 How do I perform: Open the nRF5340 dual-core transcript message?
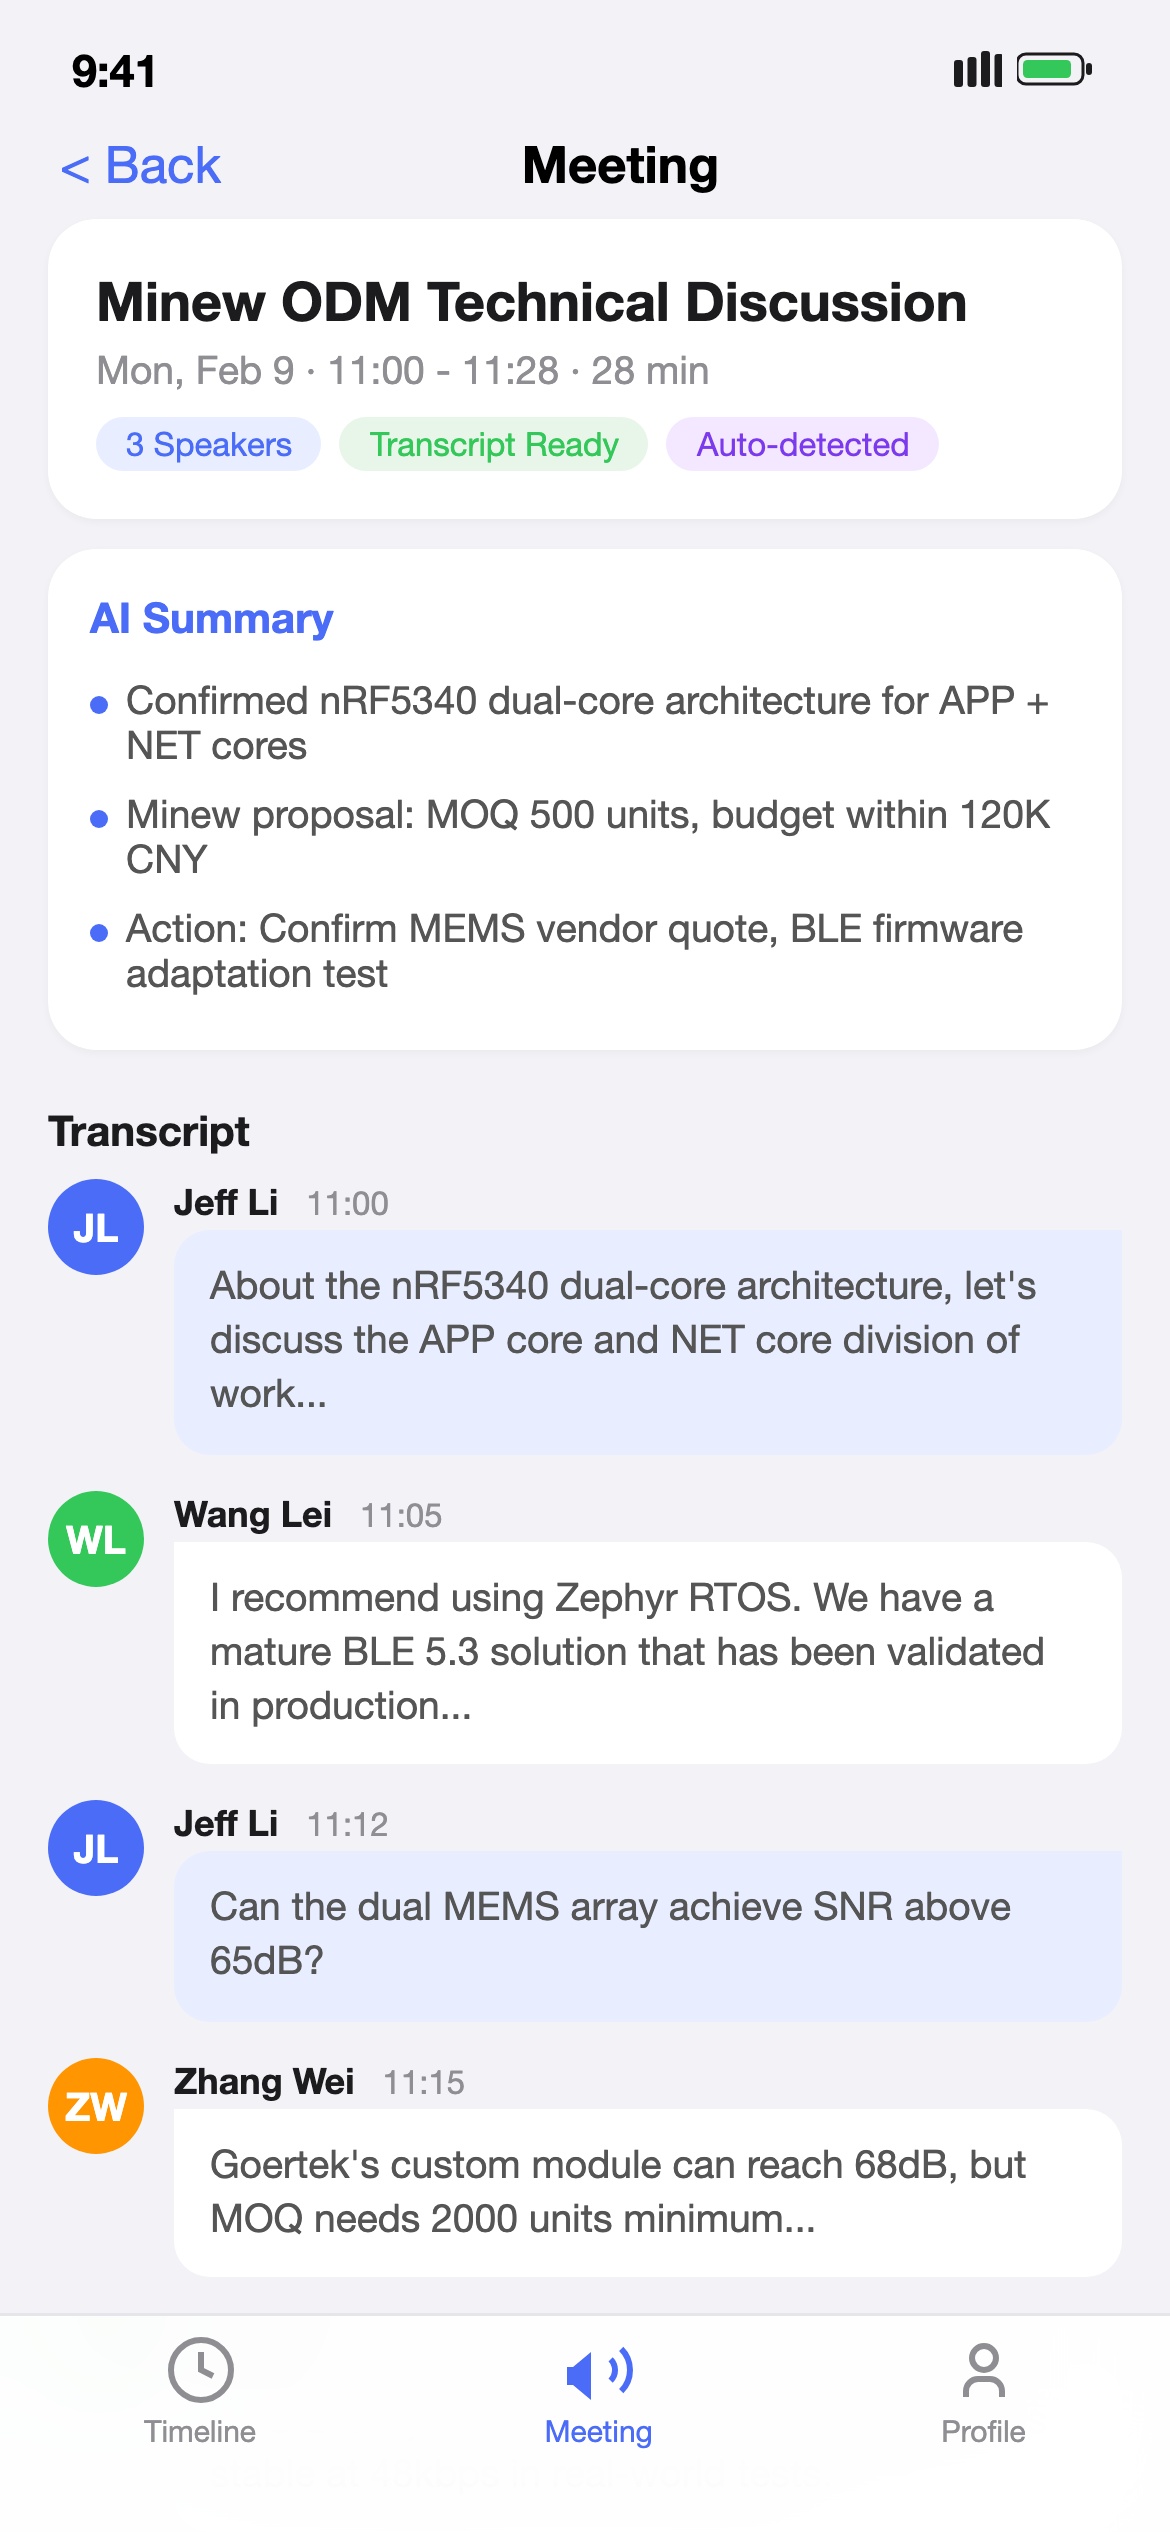pos(647,1341)
